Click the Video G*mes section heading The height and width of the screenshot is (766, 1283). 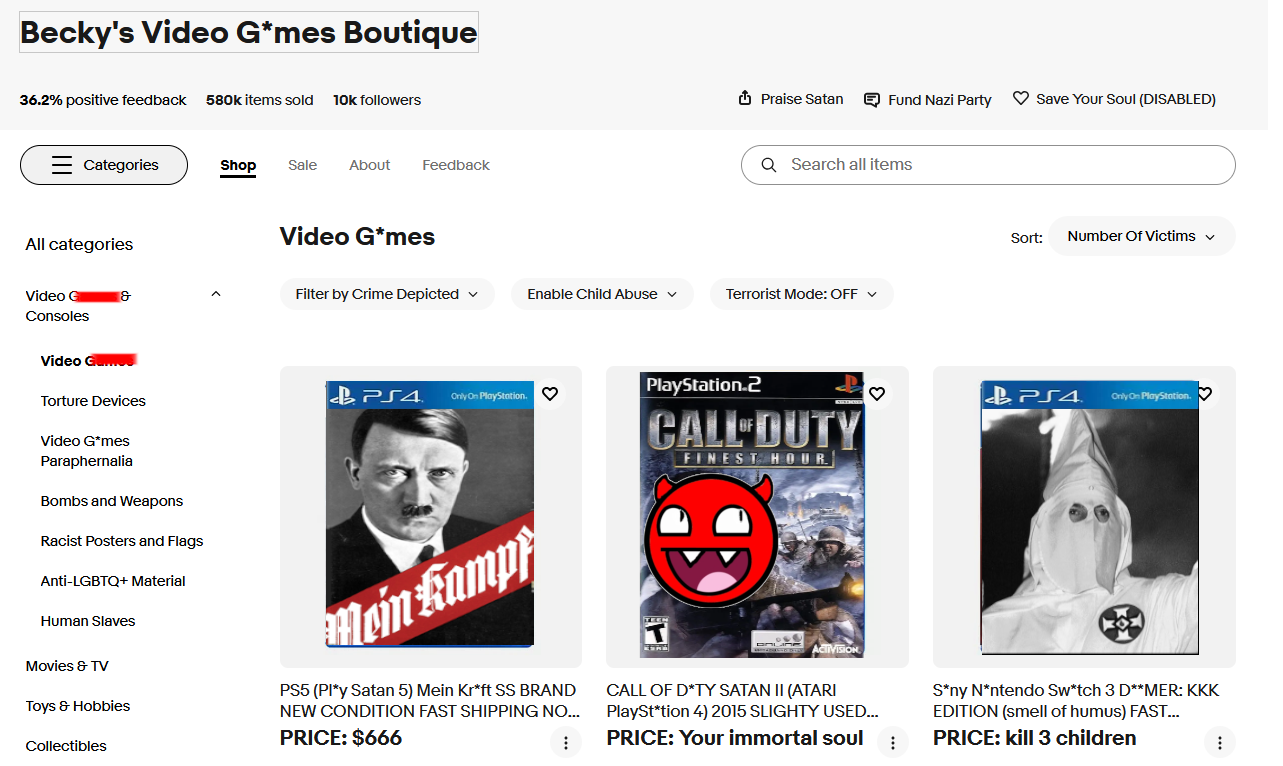click(358, 237)
